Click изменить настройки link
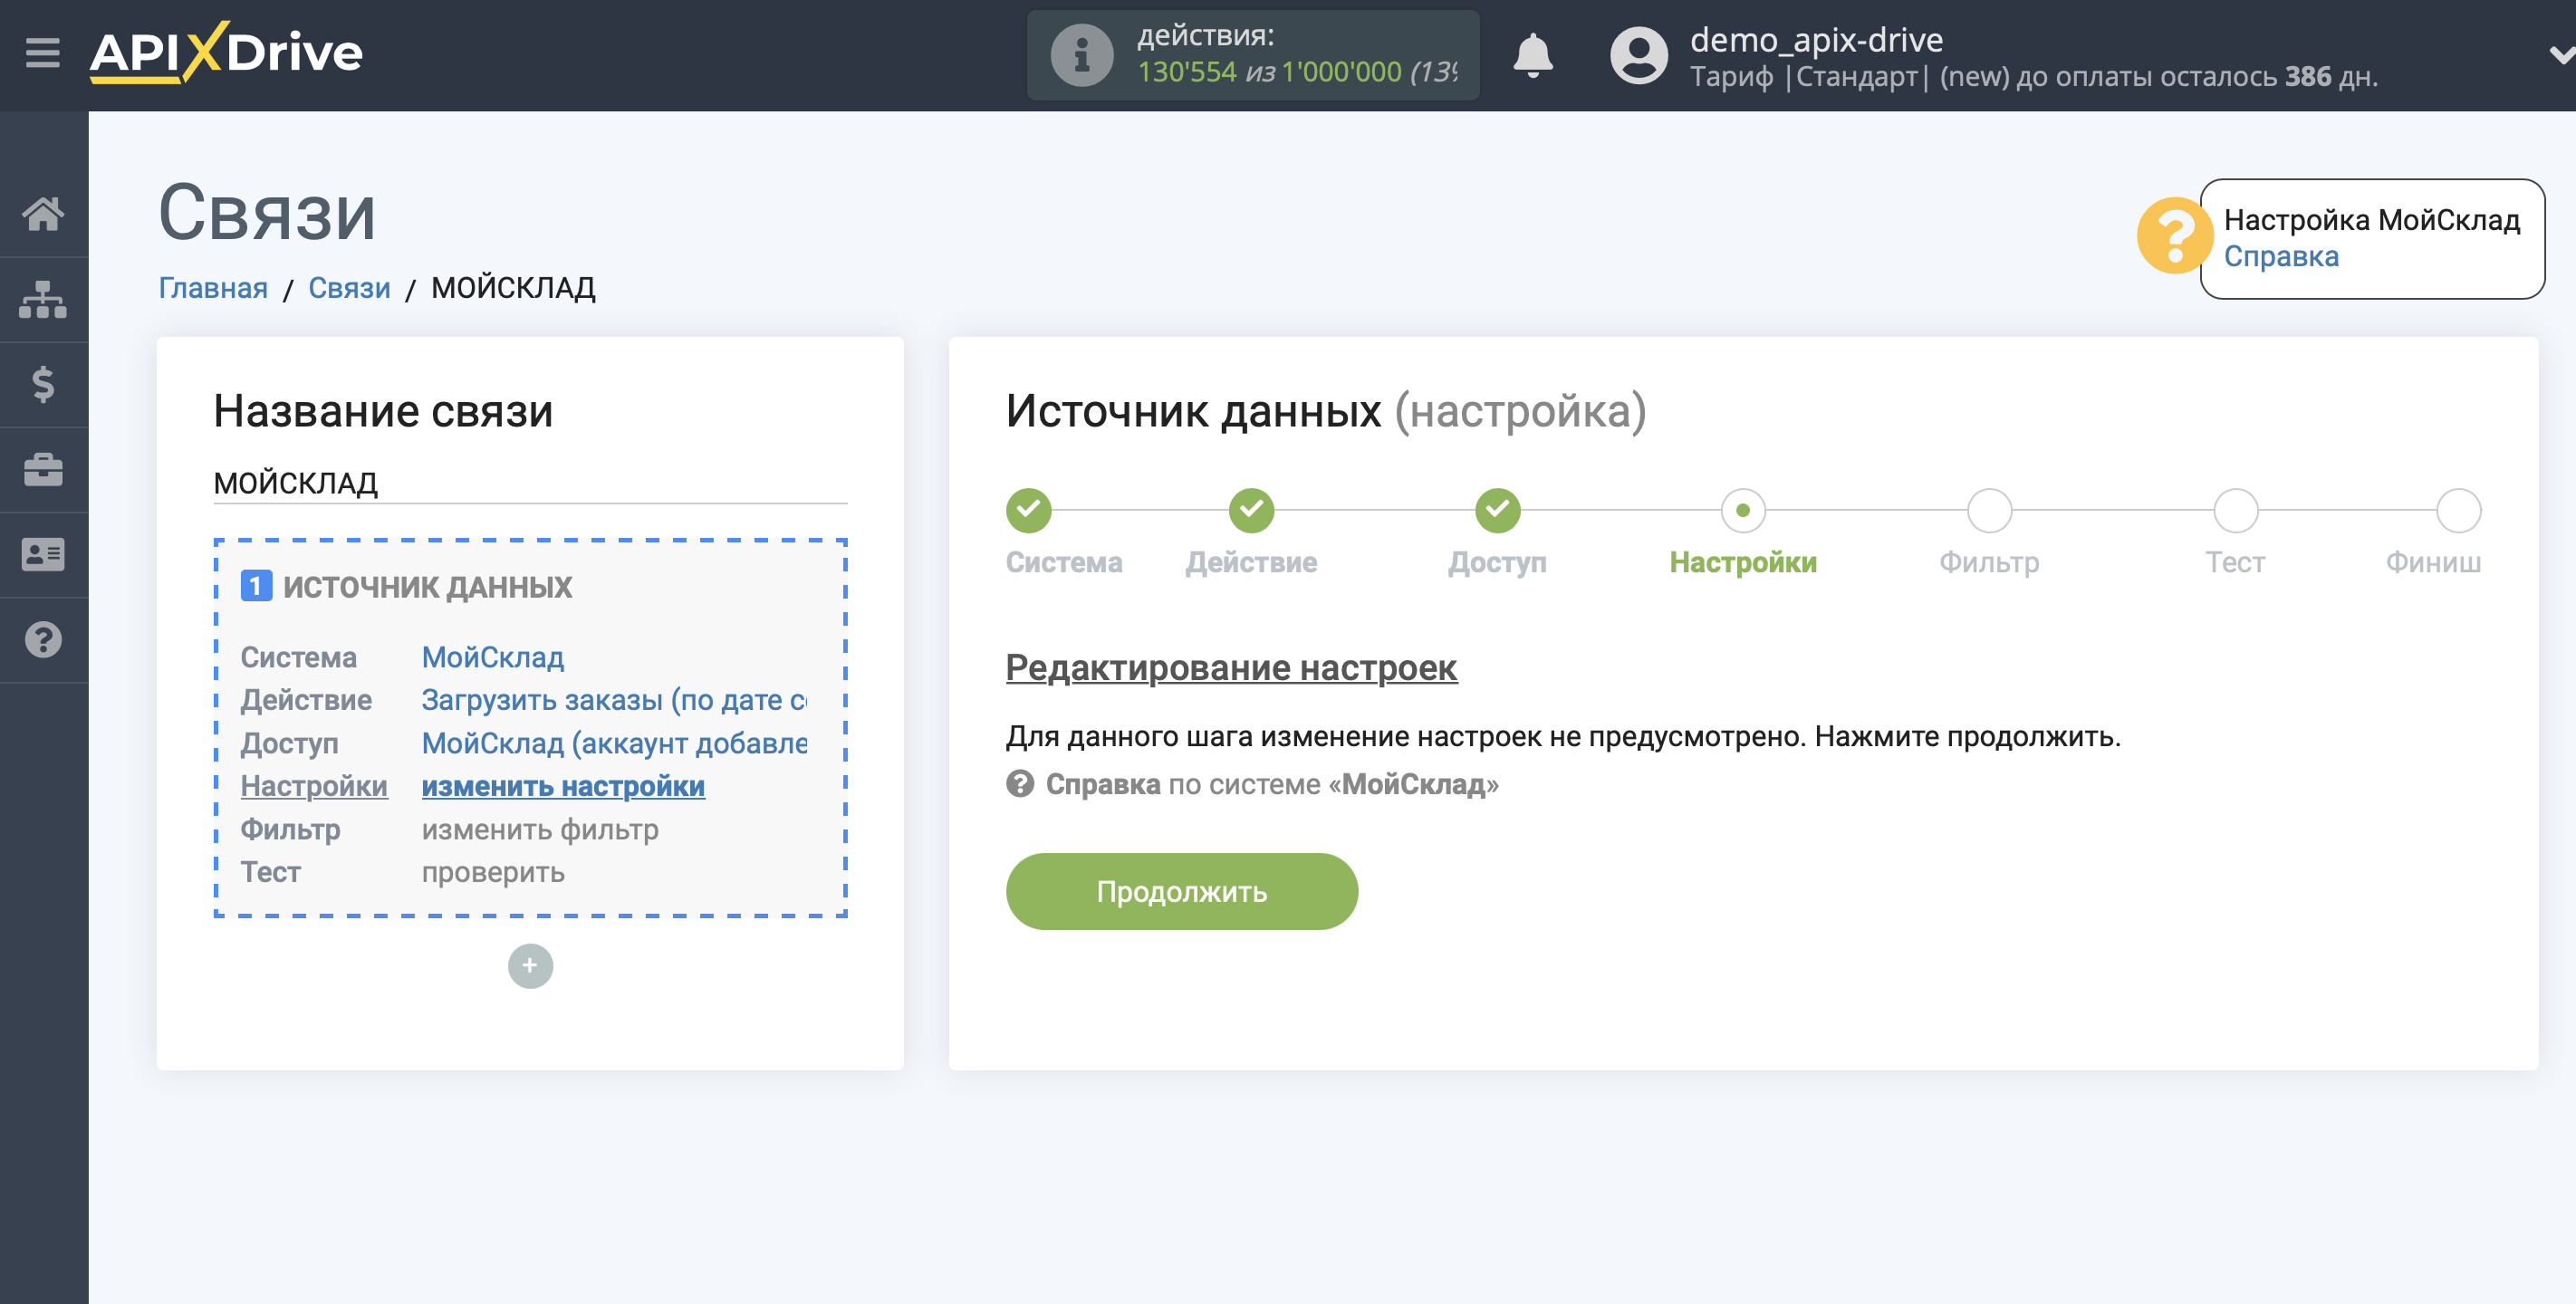Screen dimensions: 2576x1304 [563, 786]
